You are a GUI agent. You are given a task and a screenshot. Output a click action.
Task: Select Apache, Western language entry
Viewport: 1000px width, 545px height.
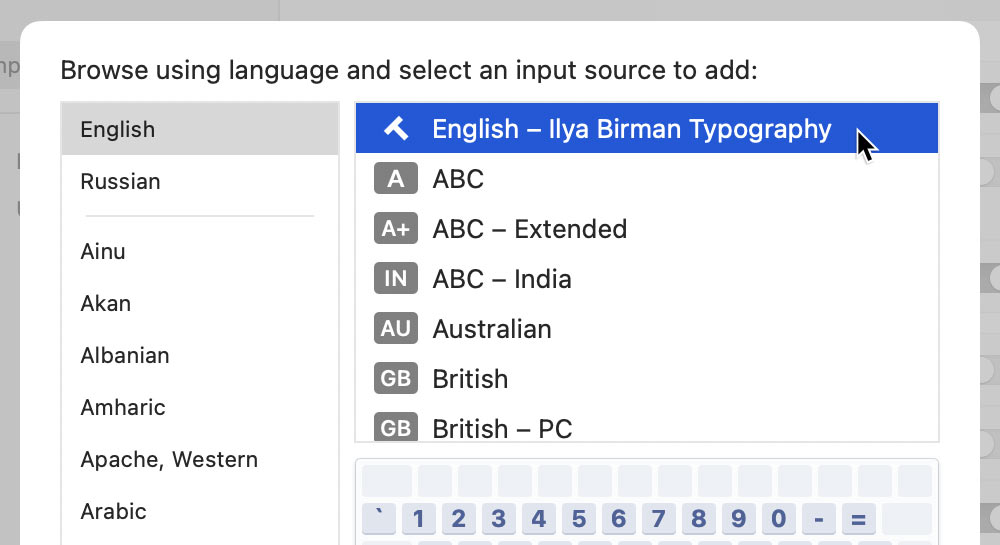tap(169, 459)
